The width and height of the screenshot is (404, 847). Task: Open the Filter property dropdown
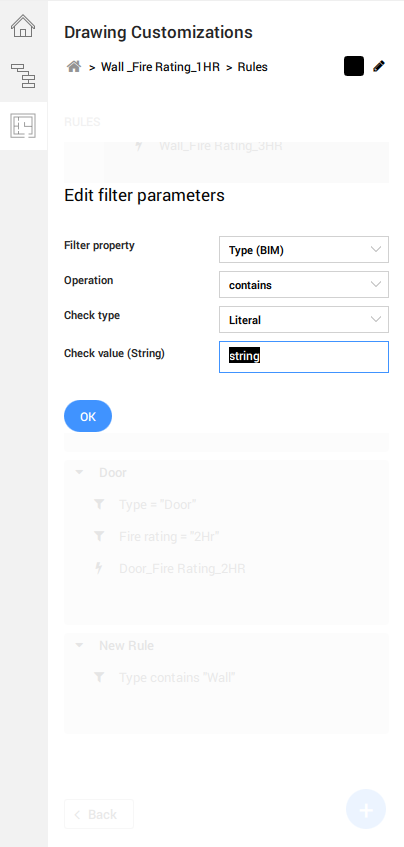[304, 250]
